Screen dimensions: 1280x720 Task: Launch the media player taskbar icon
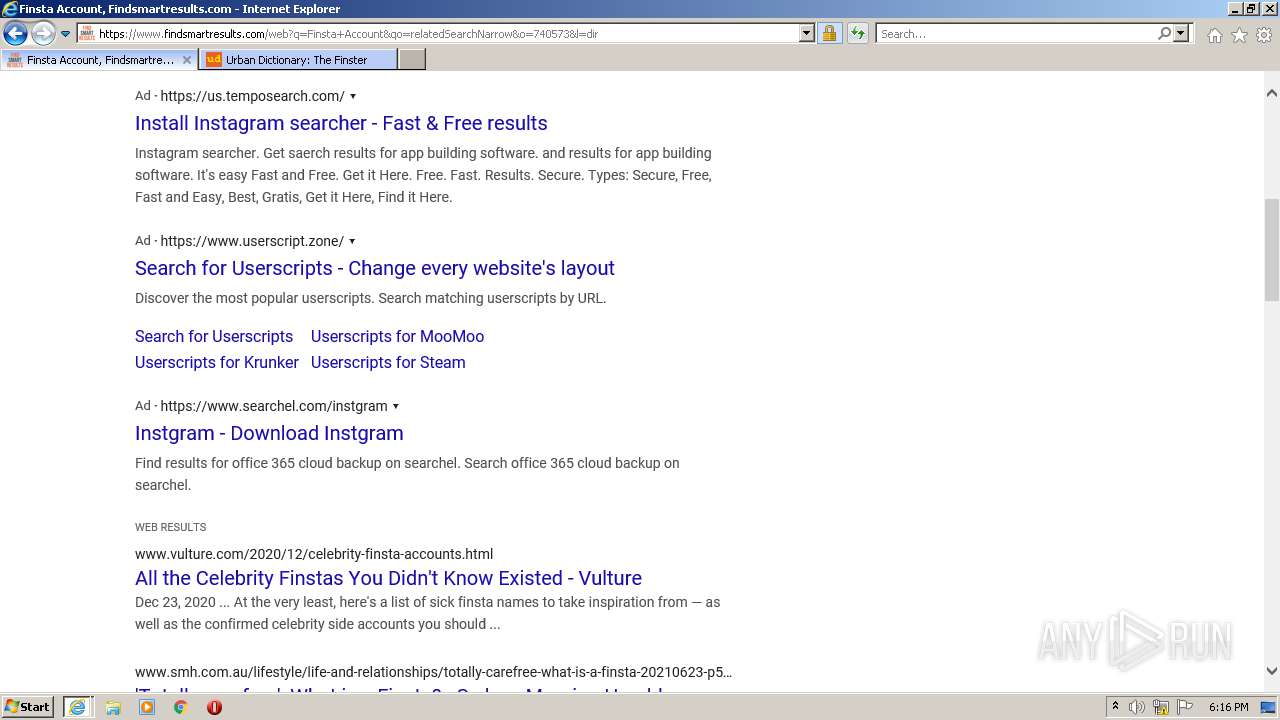coord(147,707)
